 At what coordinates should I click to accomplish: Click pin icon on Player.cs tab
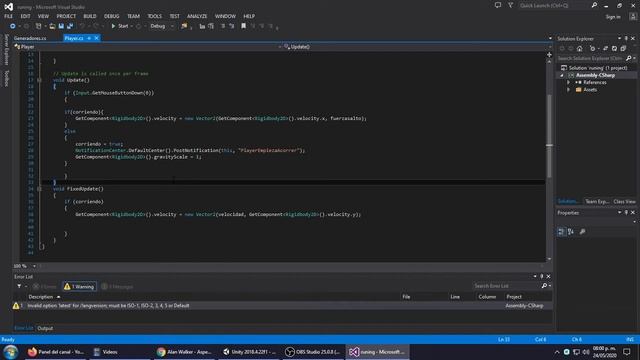[x=89, y=38]
